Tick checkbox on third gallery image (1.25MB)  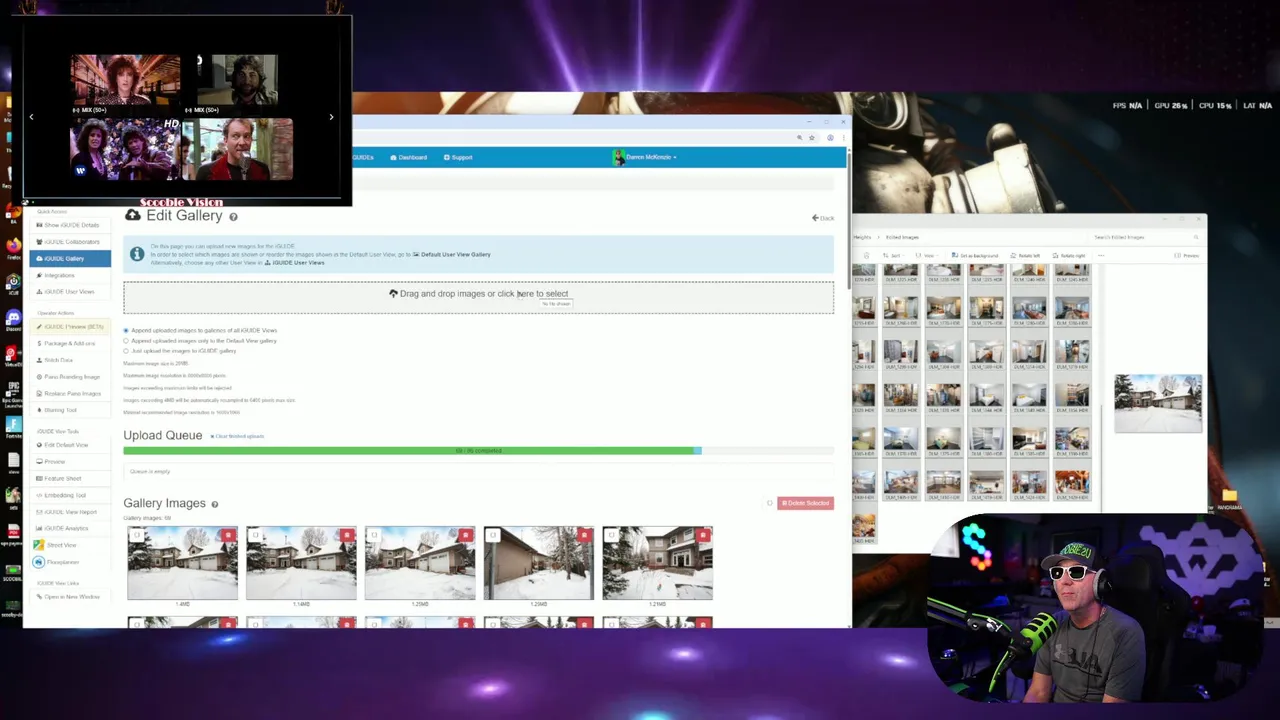pos(374,536)
